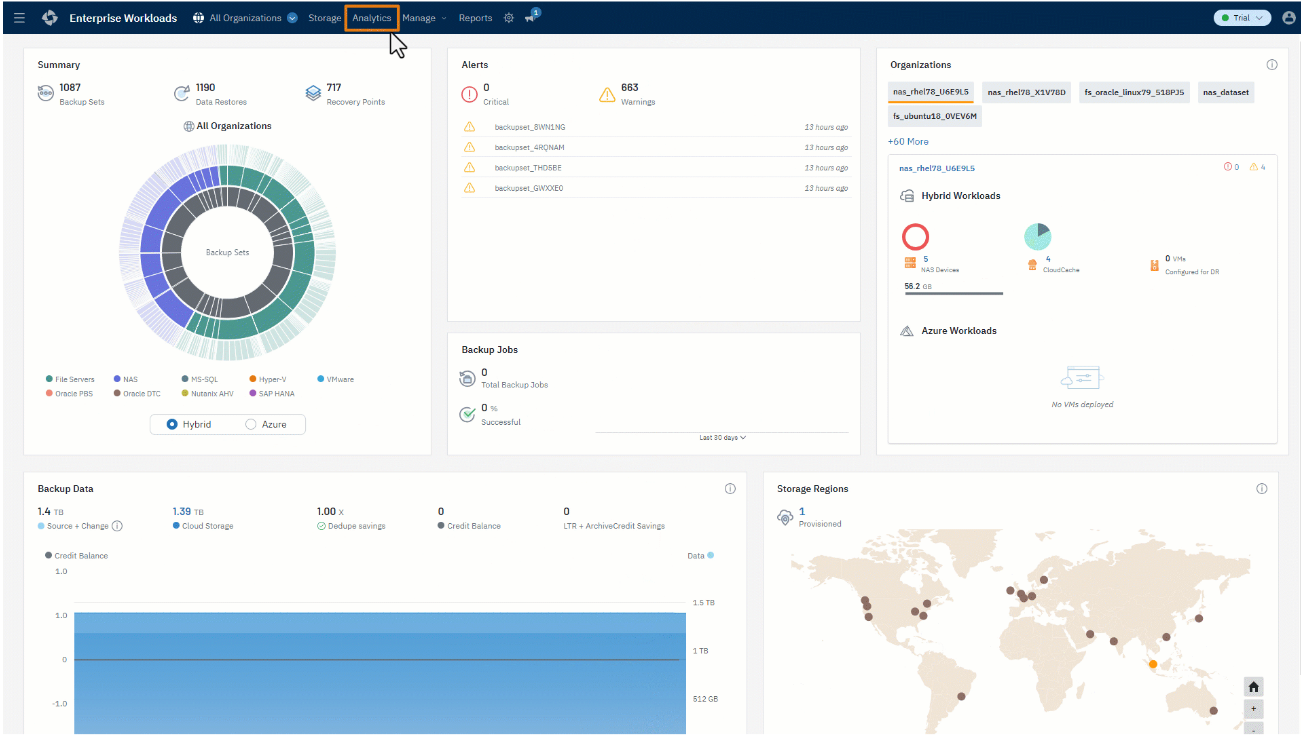Viewport: 1301px width, 737px height.
Task: Click the orange region marker on map
Action: point(1152,664)
